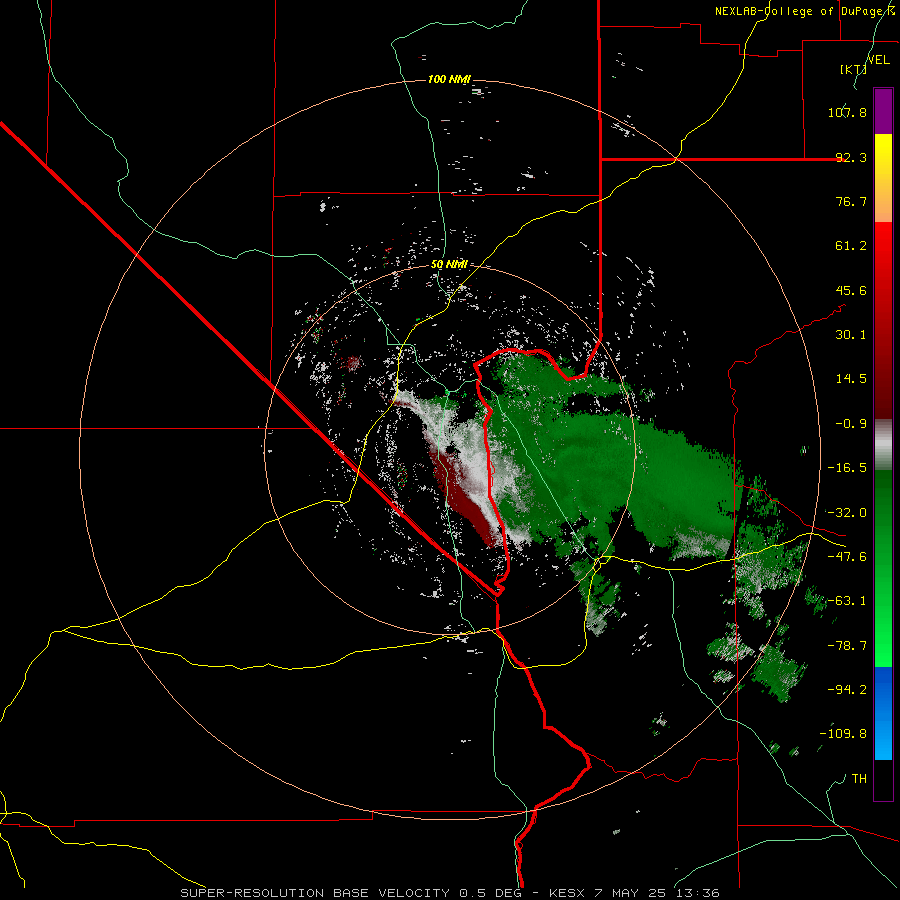Select the 92.3 velocity scale value
Screen dimensions: 900x900
(851, 157)
